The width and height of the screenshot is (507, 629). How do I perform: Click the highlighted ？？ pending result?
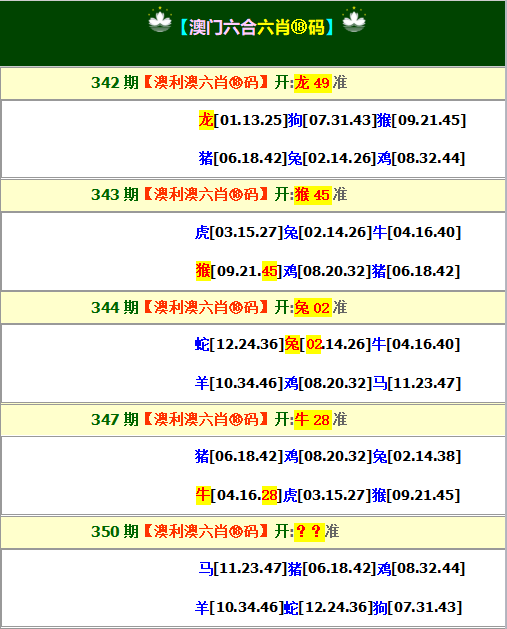pyautogui.click(x=309, y=532)
